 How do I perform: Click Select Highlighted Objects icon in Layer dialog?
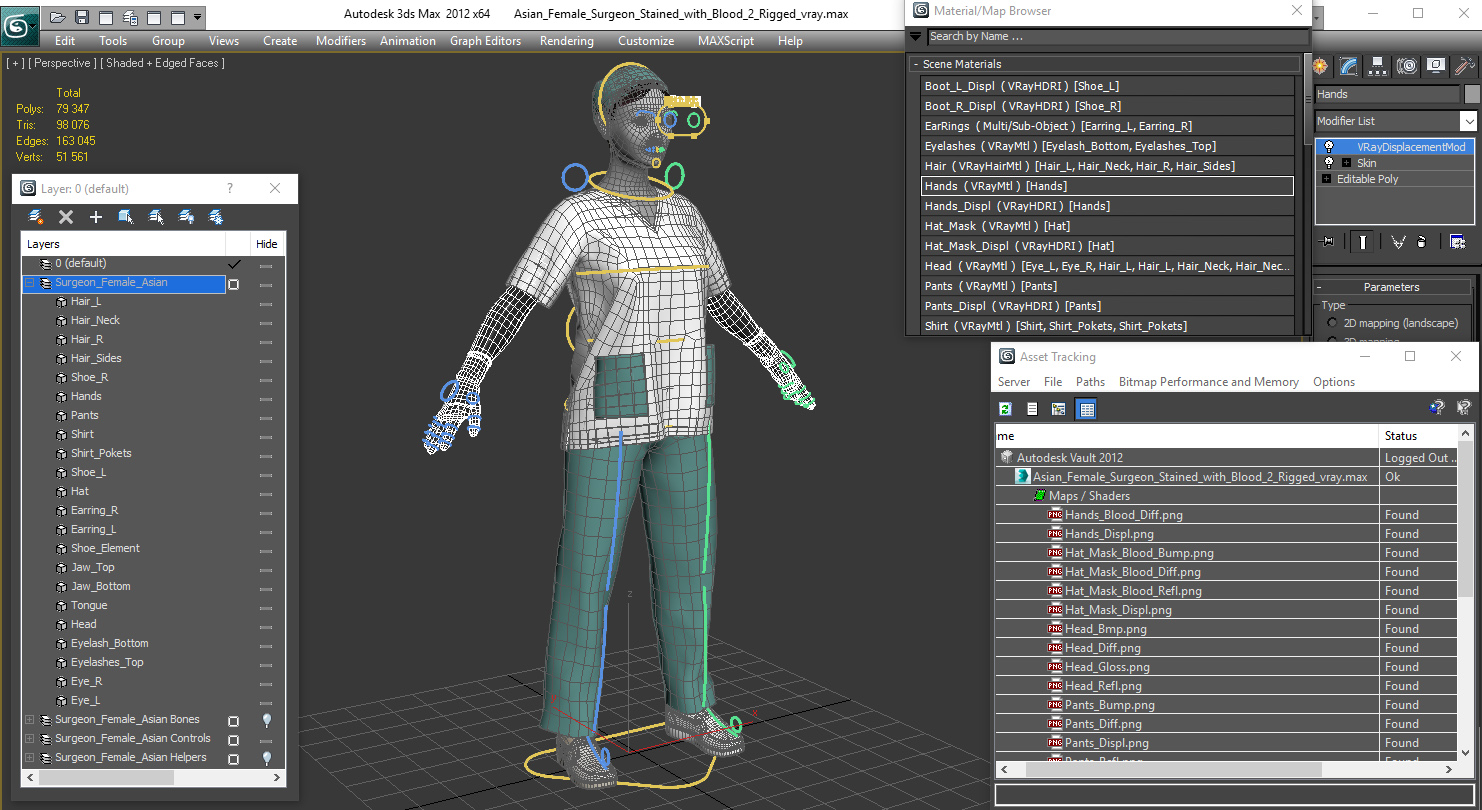pos(126,217)
